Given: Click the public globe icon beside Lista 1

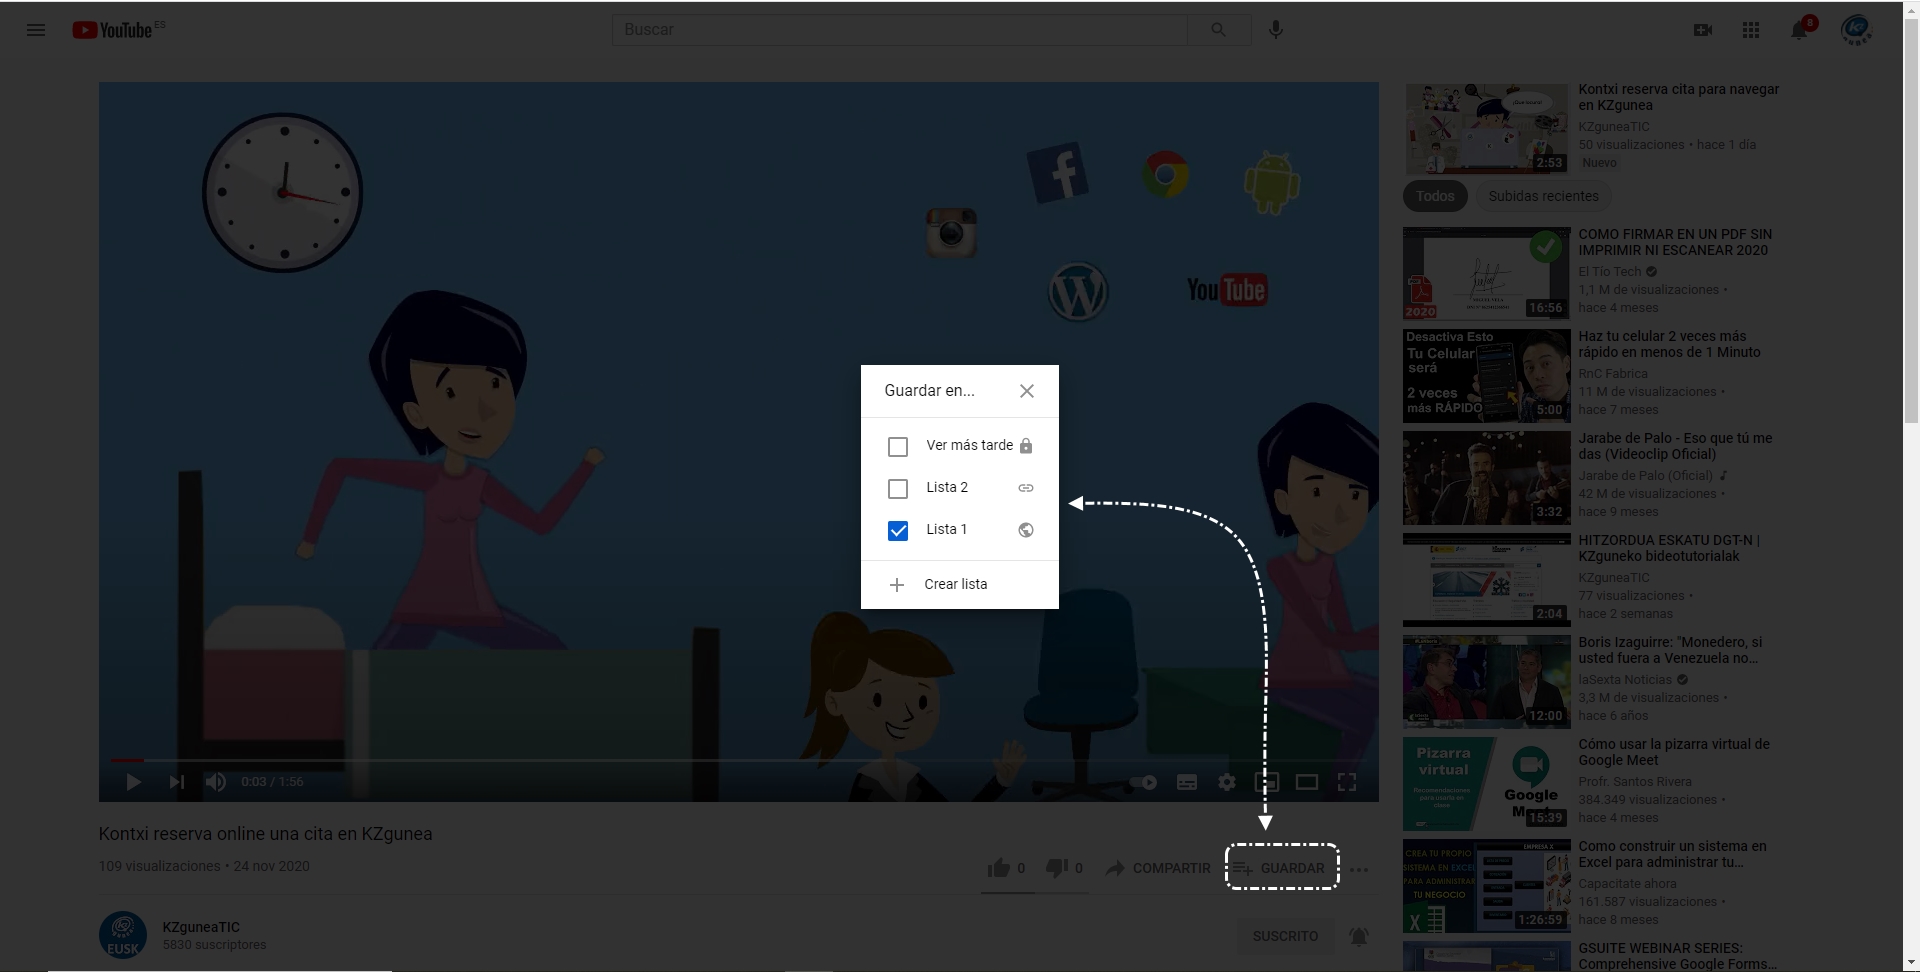Looking at the screenshot, I should pos(1026,530).
